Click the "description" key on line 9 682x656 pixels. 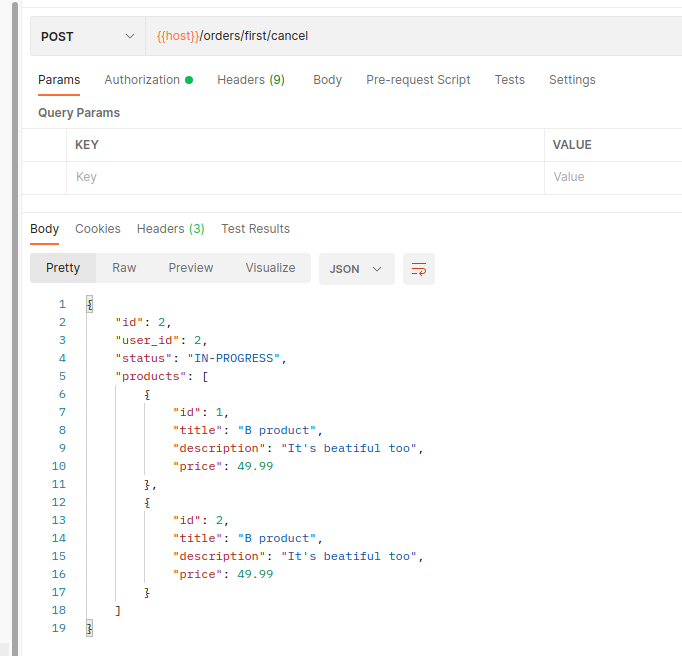click(x=219, y=448)
